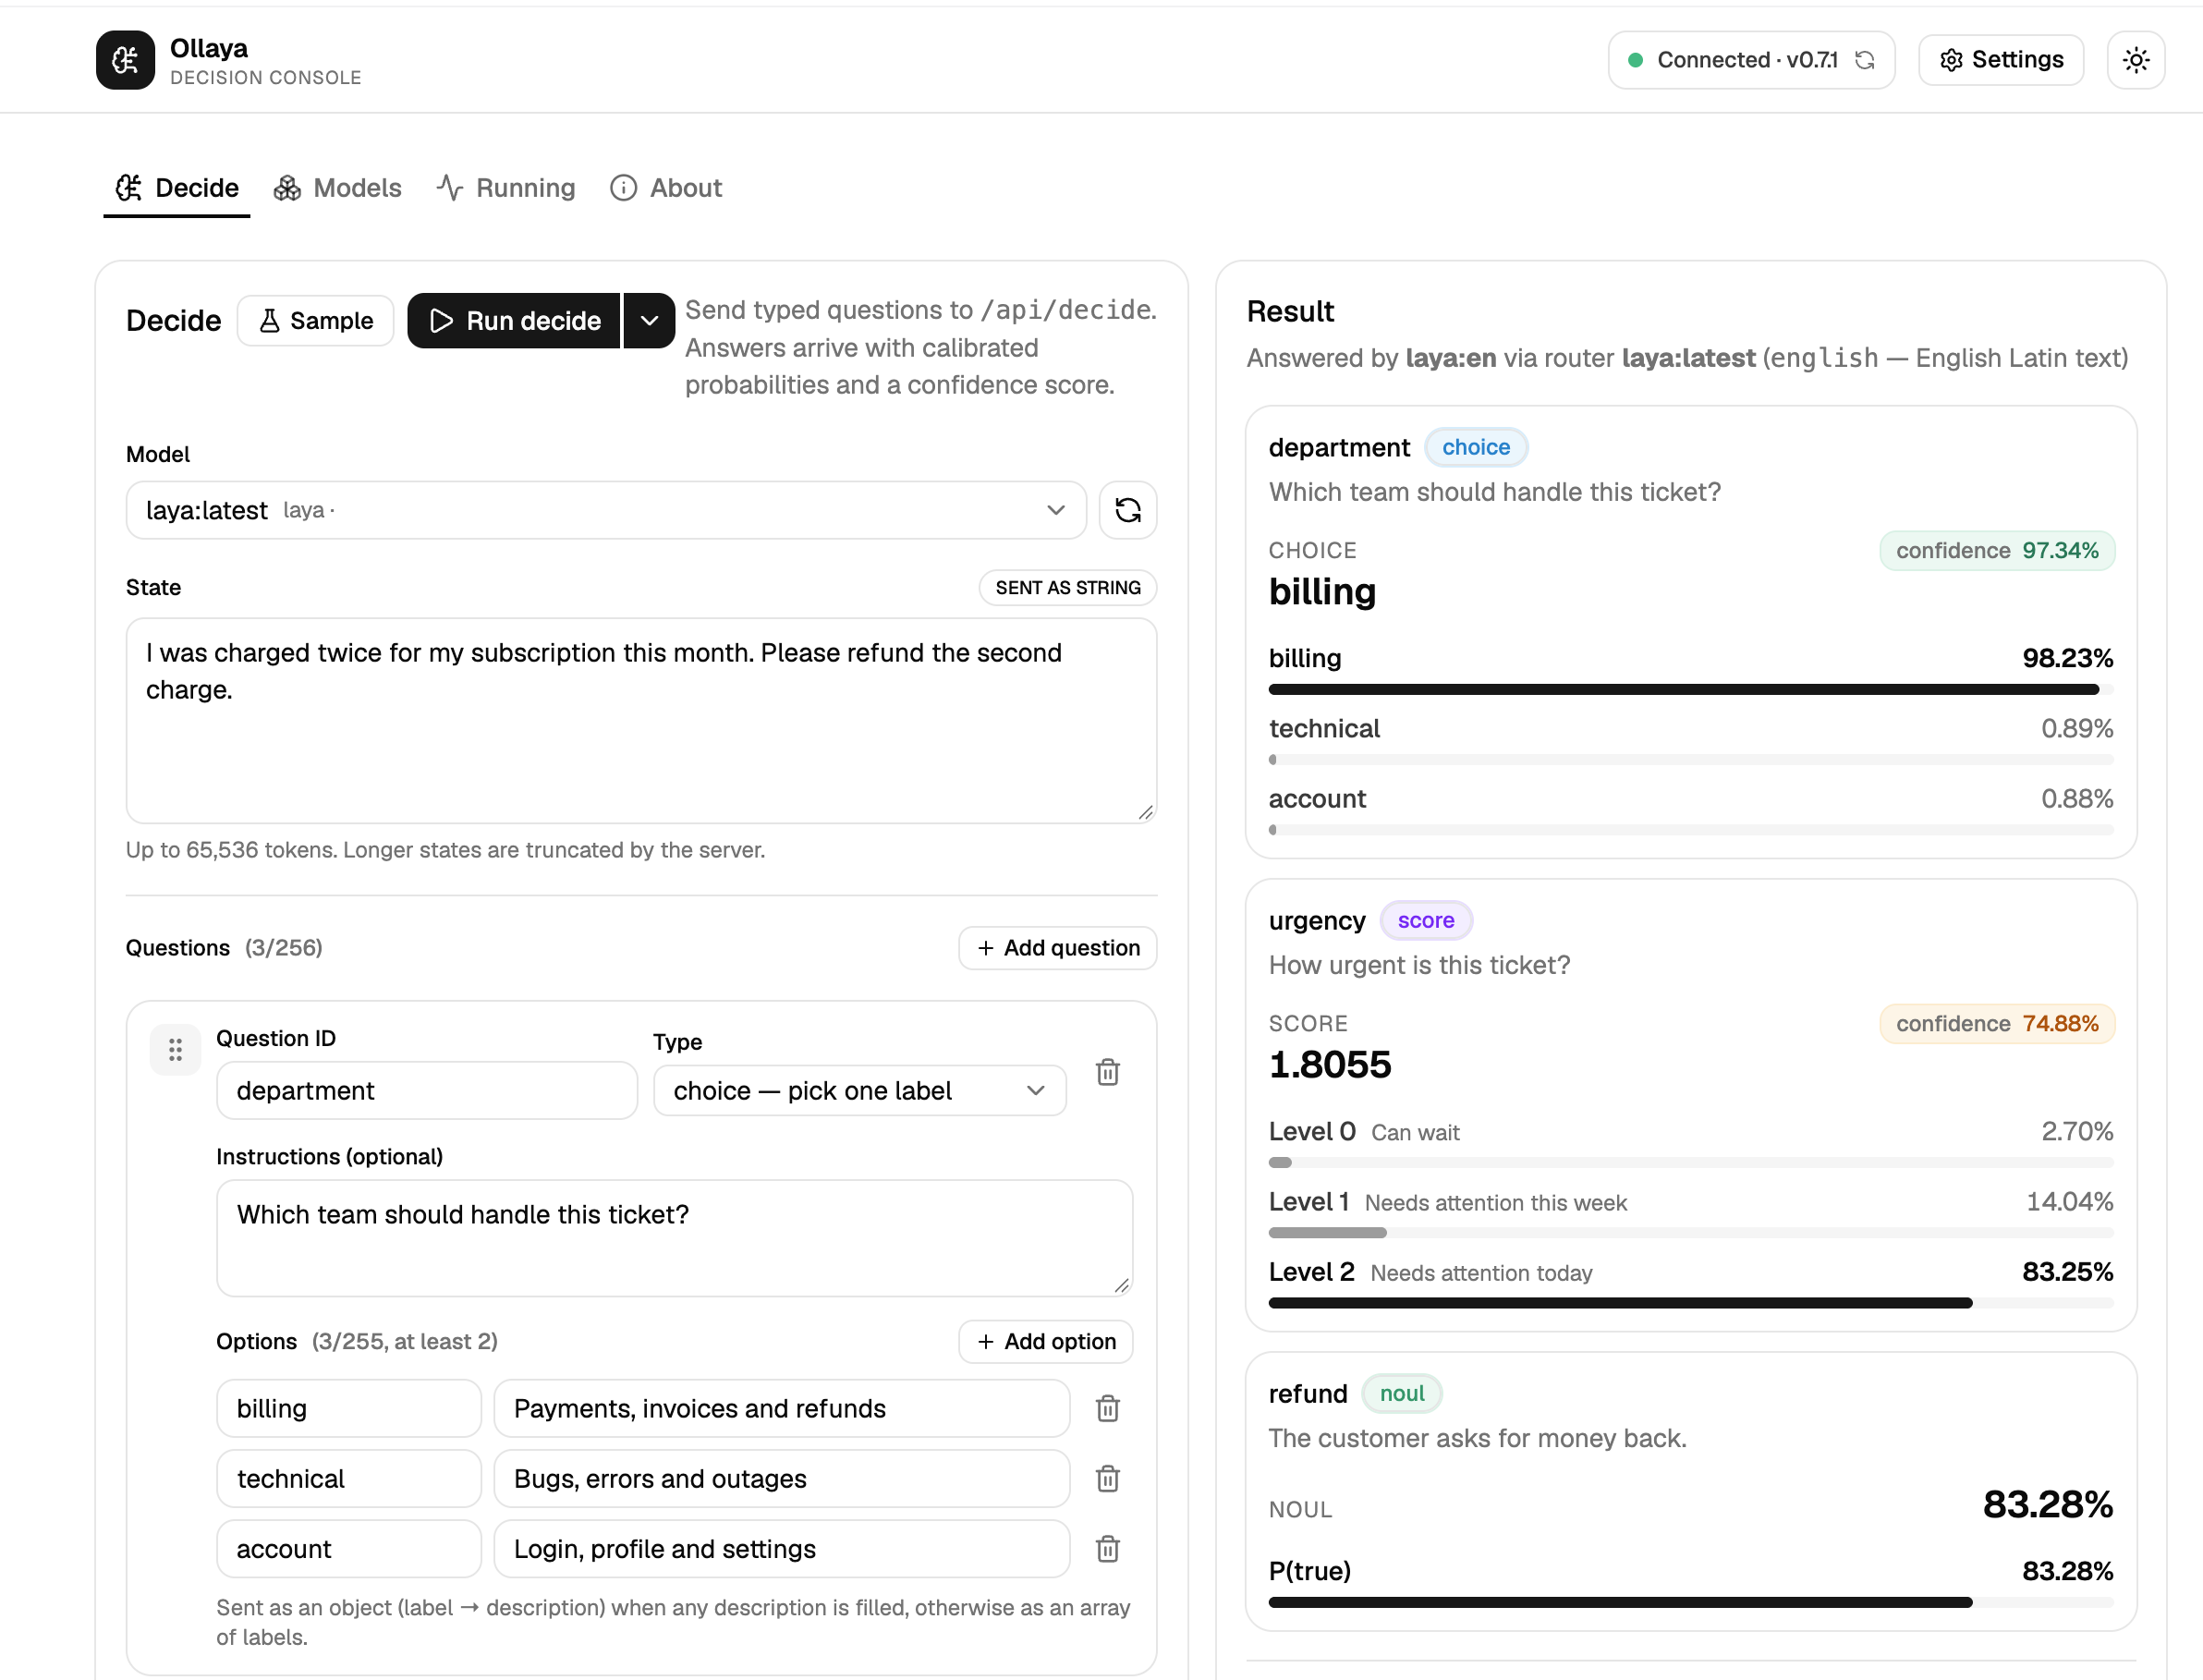
Task: Delete the billing option
Action: point(1108,1409)
